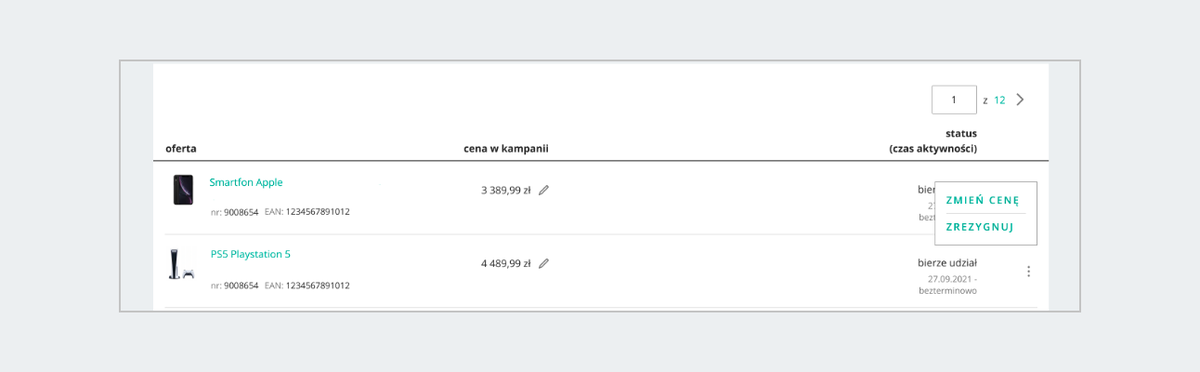The width and height of the screenshot is (1200, 372).
Task: Click the oferta column header
Action: (181, 149)
